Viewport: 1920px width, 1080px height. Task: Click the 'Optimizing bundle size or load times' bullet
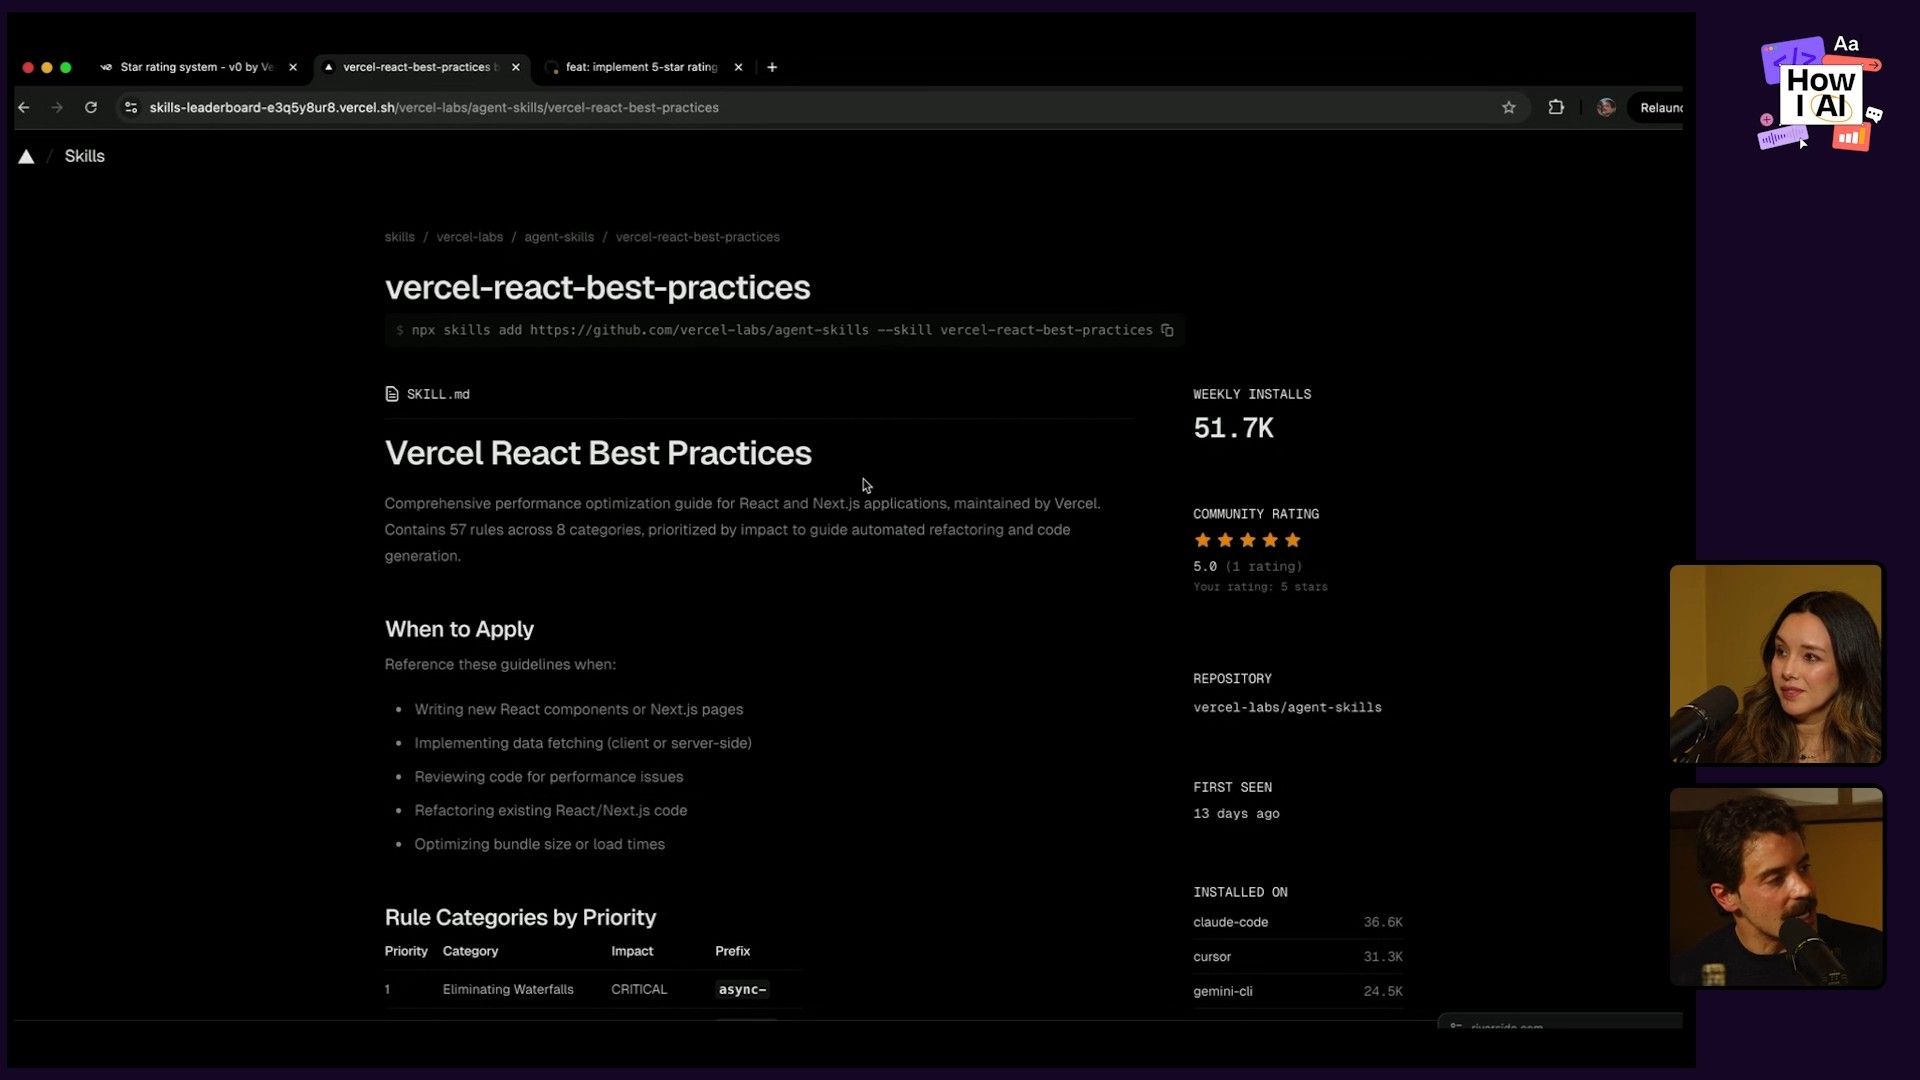click(x=539, y=844)
